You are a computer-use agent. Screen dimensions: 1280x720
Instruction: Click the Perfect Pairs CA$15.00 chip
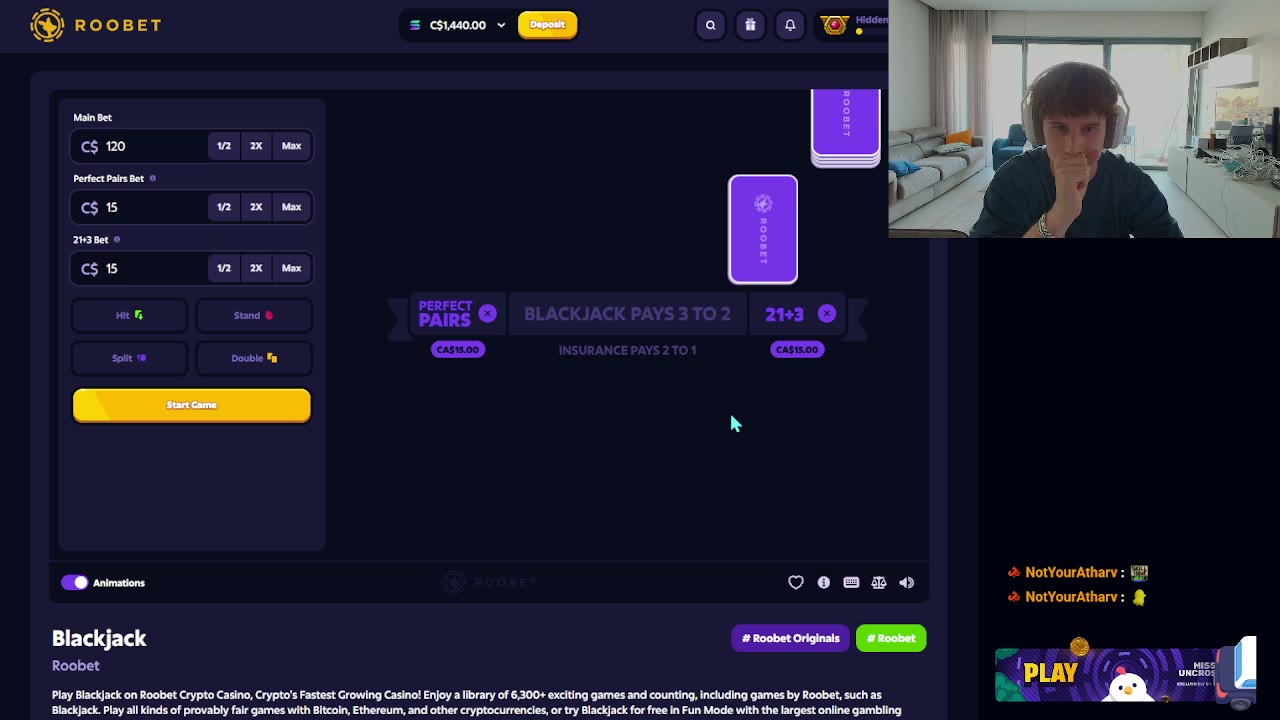click(457, 349)
